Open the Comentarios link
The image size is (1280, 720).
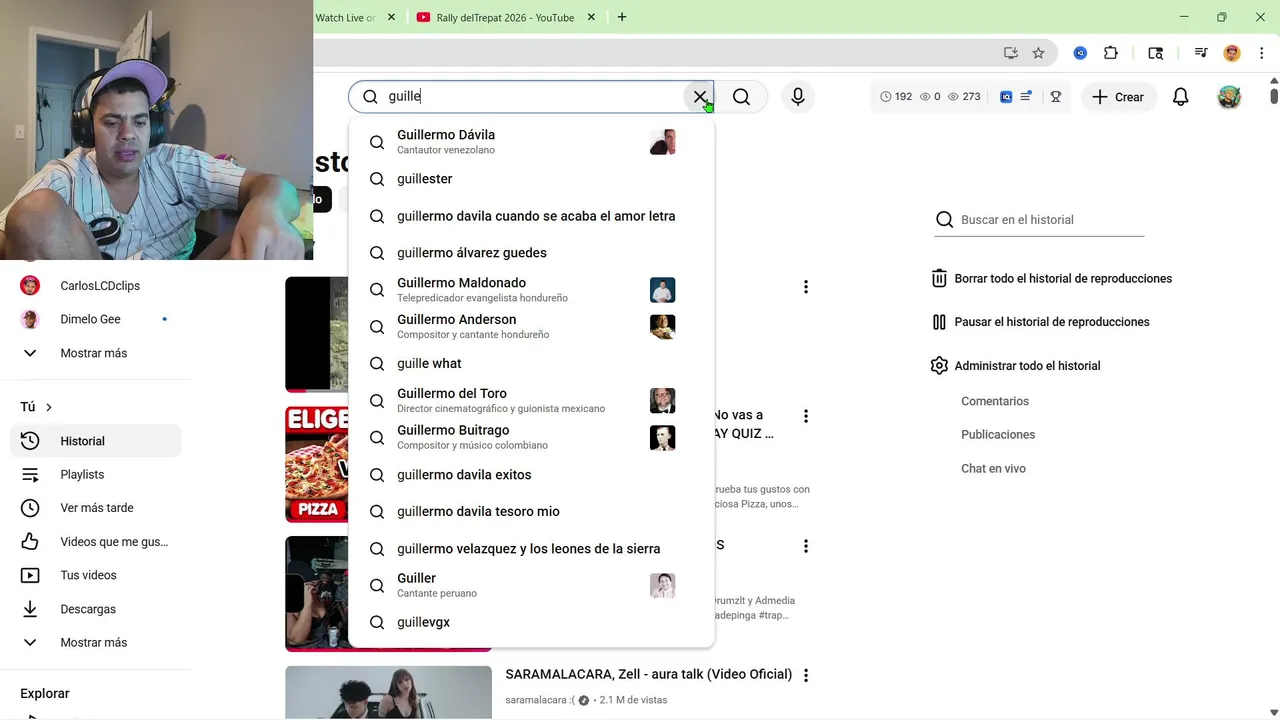coord(995,401)
